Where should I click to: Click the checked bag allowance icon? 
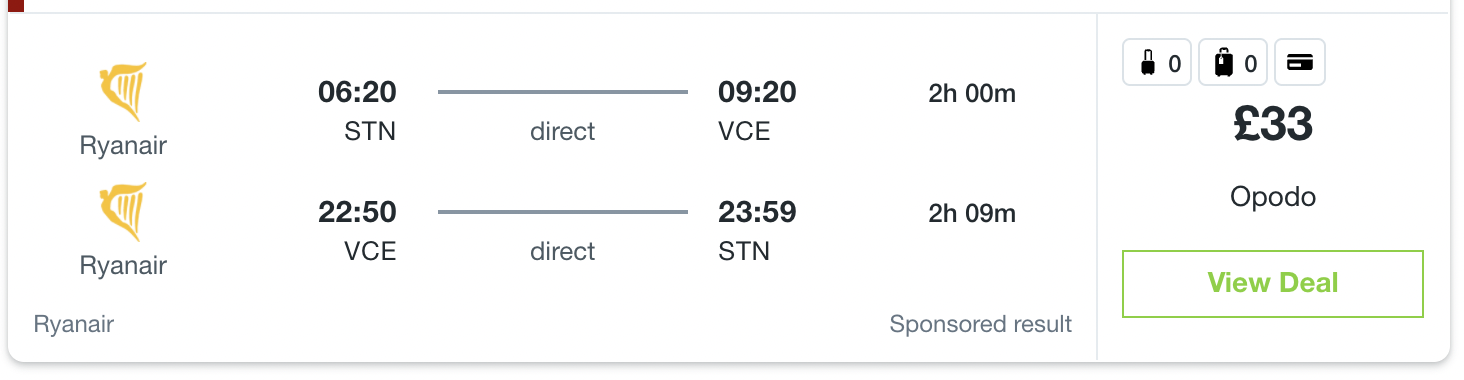(1233, 63)
